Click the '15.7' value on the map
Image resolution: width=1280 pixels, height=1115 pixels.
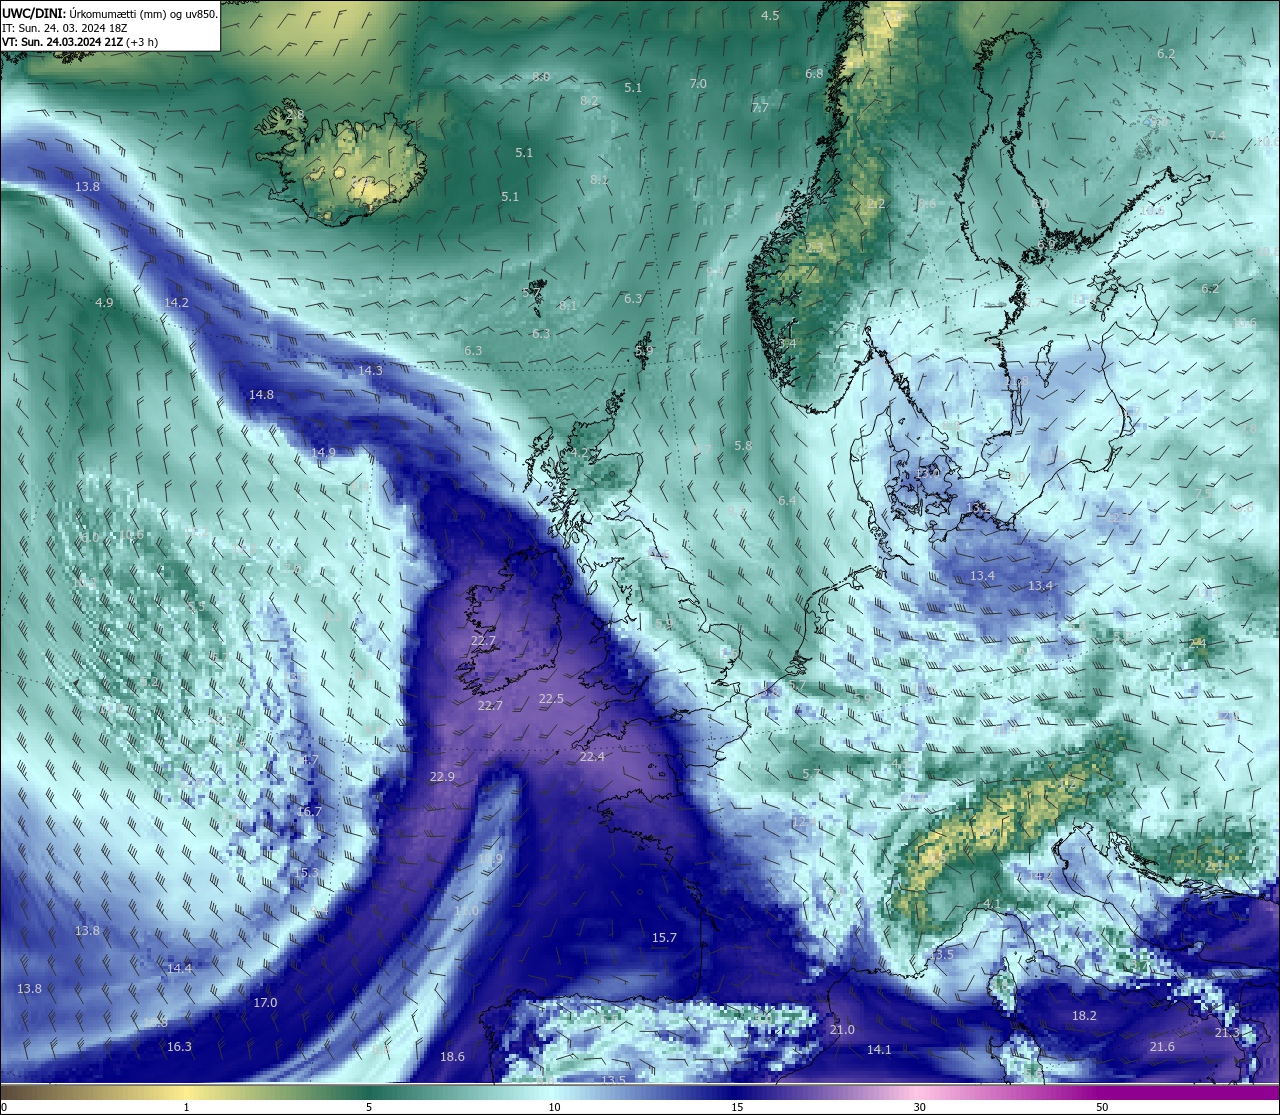(x=664, y=938)
